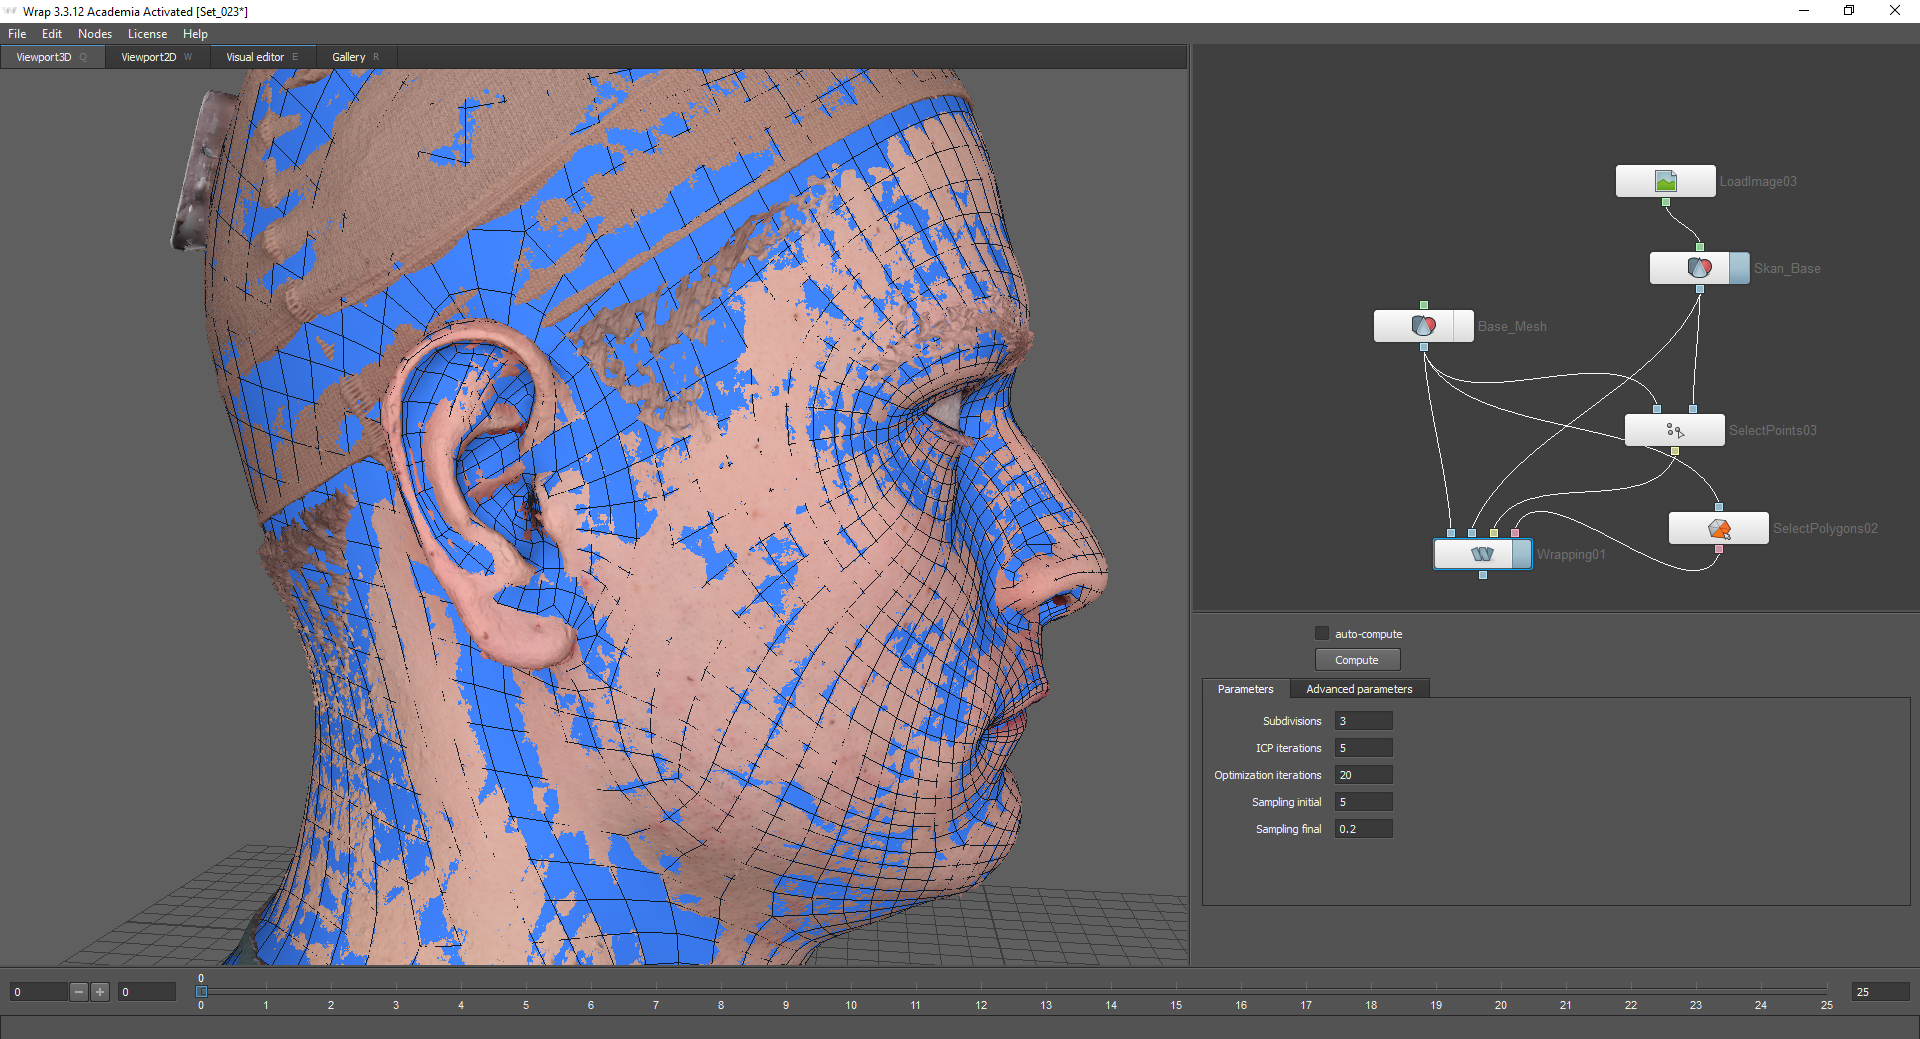The image size is (1920, 1039).
Task: Toggle visibility flag on Skan_Base node
Action: pos(1740,268)
